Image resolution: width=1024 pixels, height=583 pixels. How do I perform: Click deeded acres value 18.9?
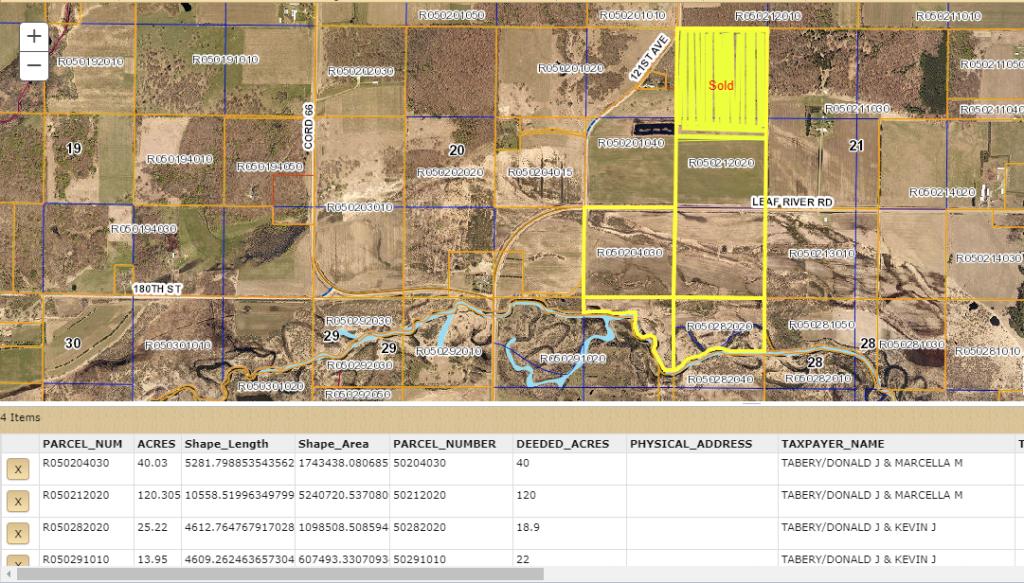(x=528, y=527)
